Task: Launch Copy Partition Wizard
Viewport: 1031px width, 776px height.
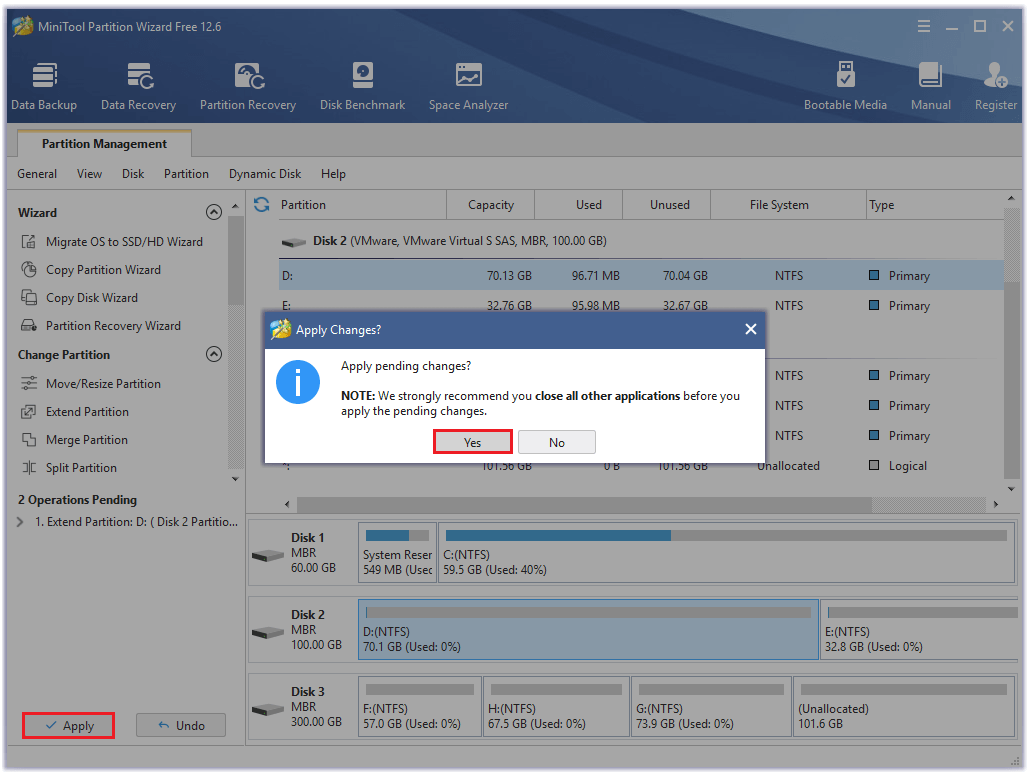Action: (91, 270)
